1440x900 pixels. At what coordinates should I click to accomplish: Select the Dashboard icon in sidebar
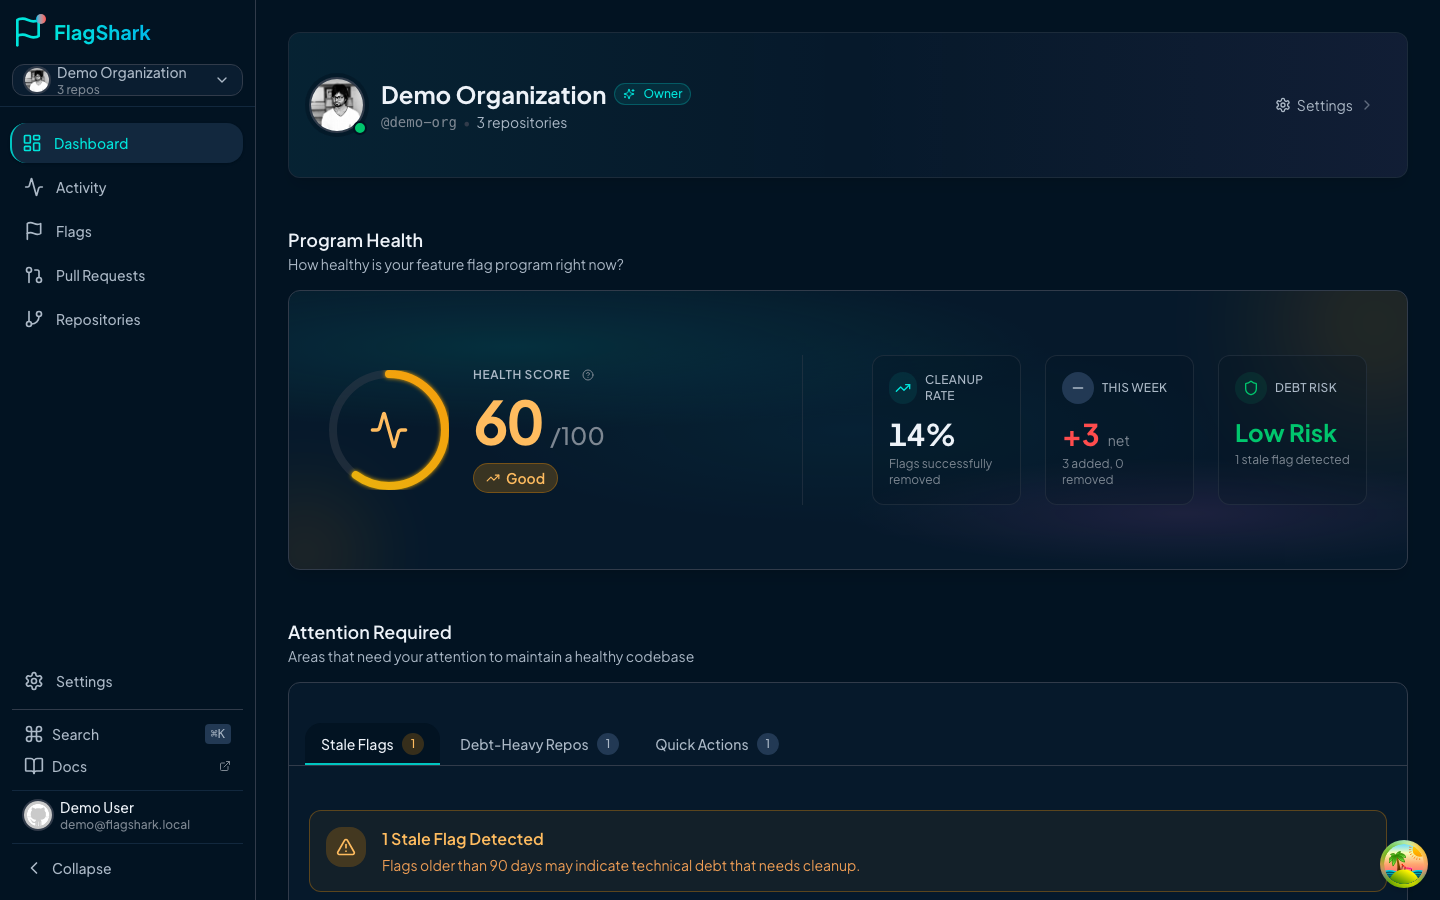pos(33,143)
